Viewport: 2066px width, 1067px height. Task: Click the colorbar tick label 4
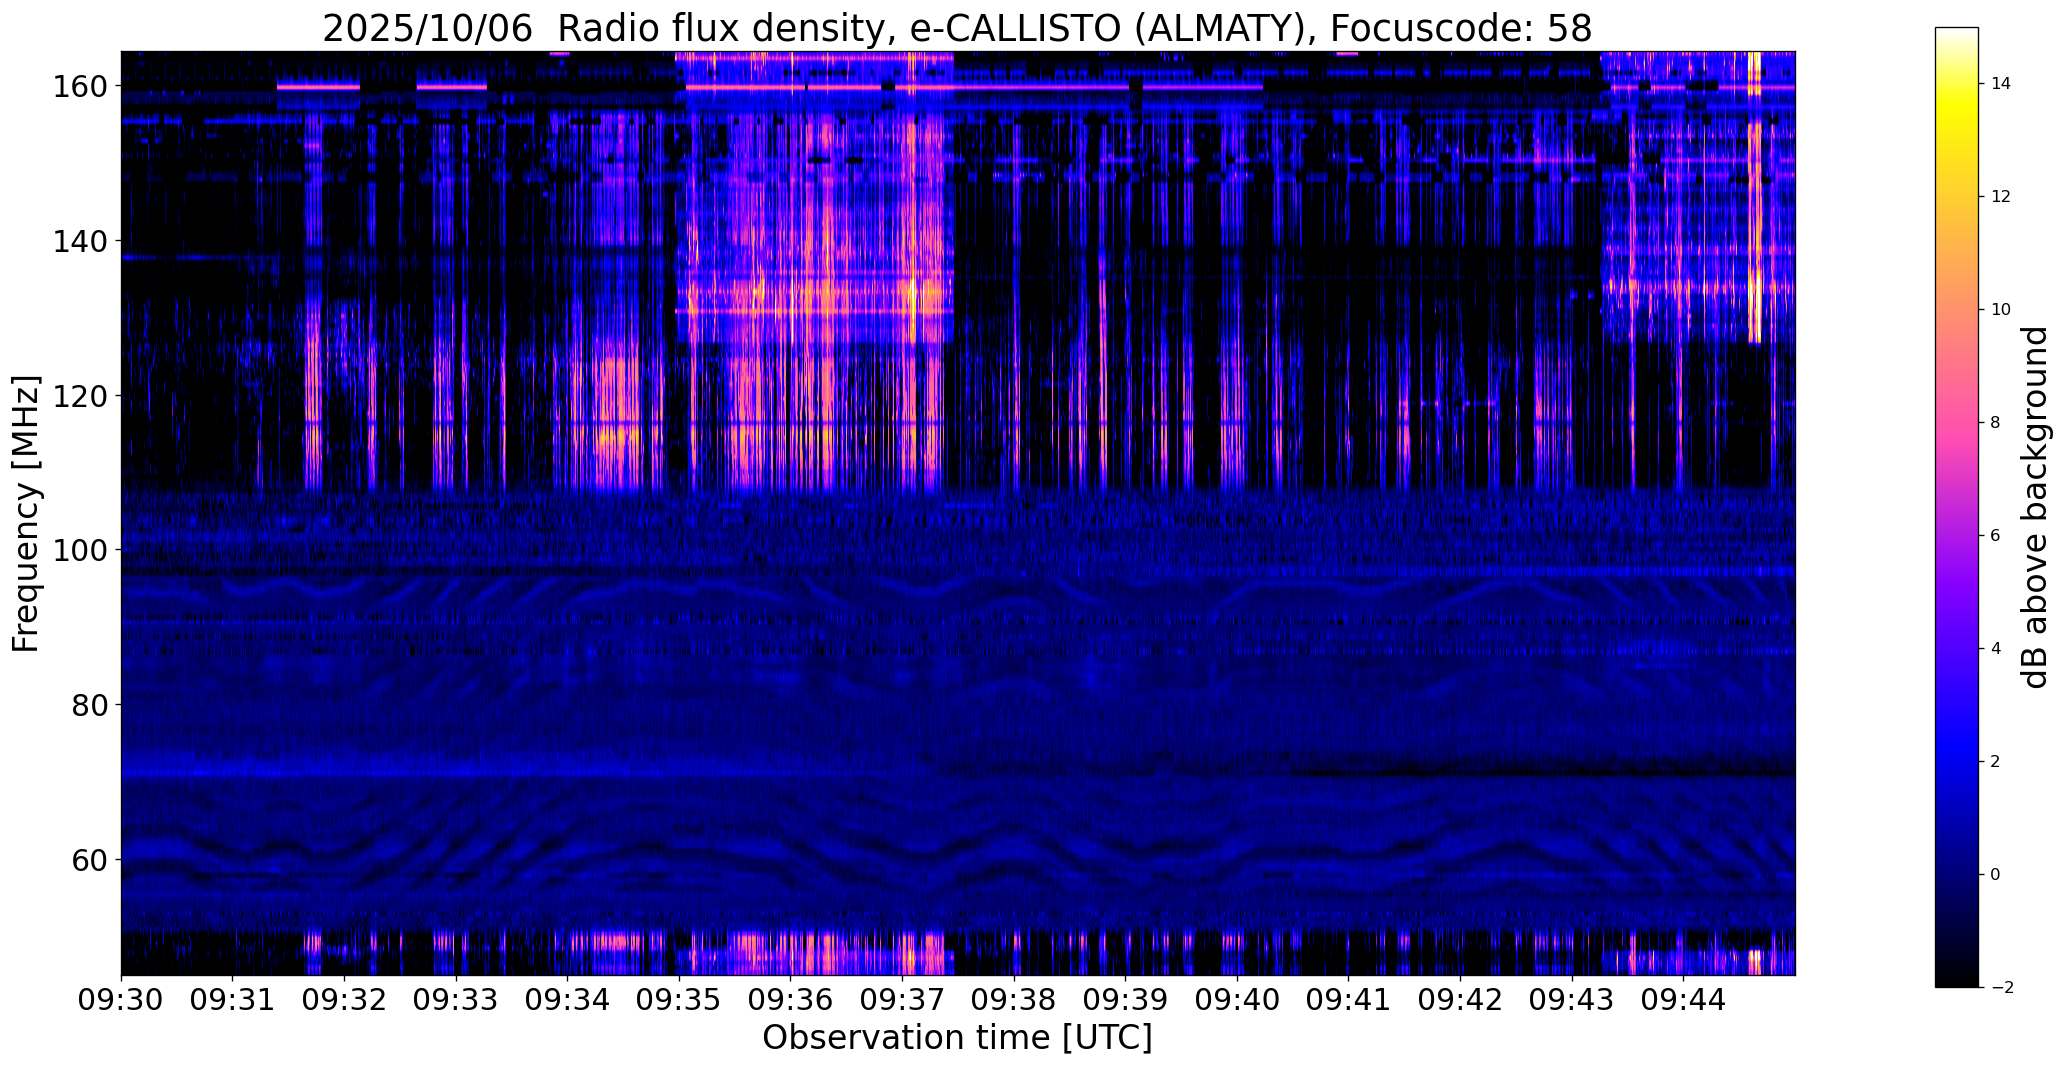point(1996,649)
